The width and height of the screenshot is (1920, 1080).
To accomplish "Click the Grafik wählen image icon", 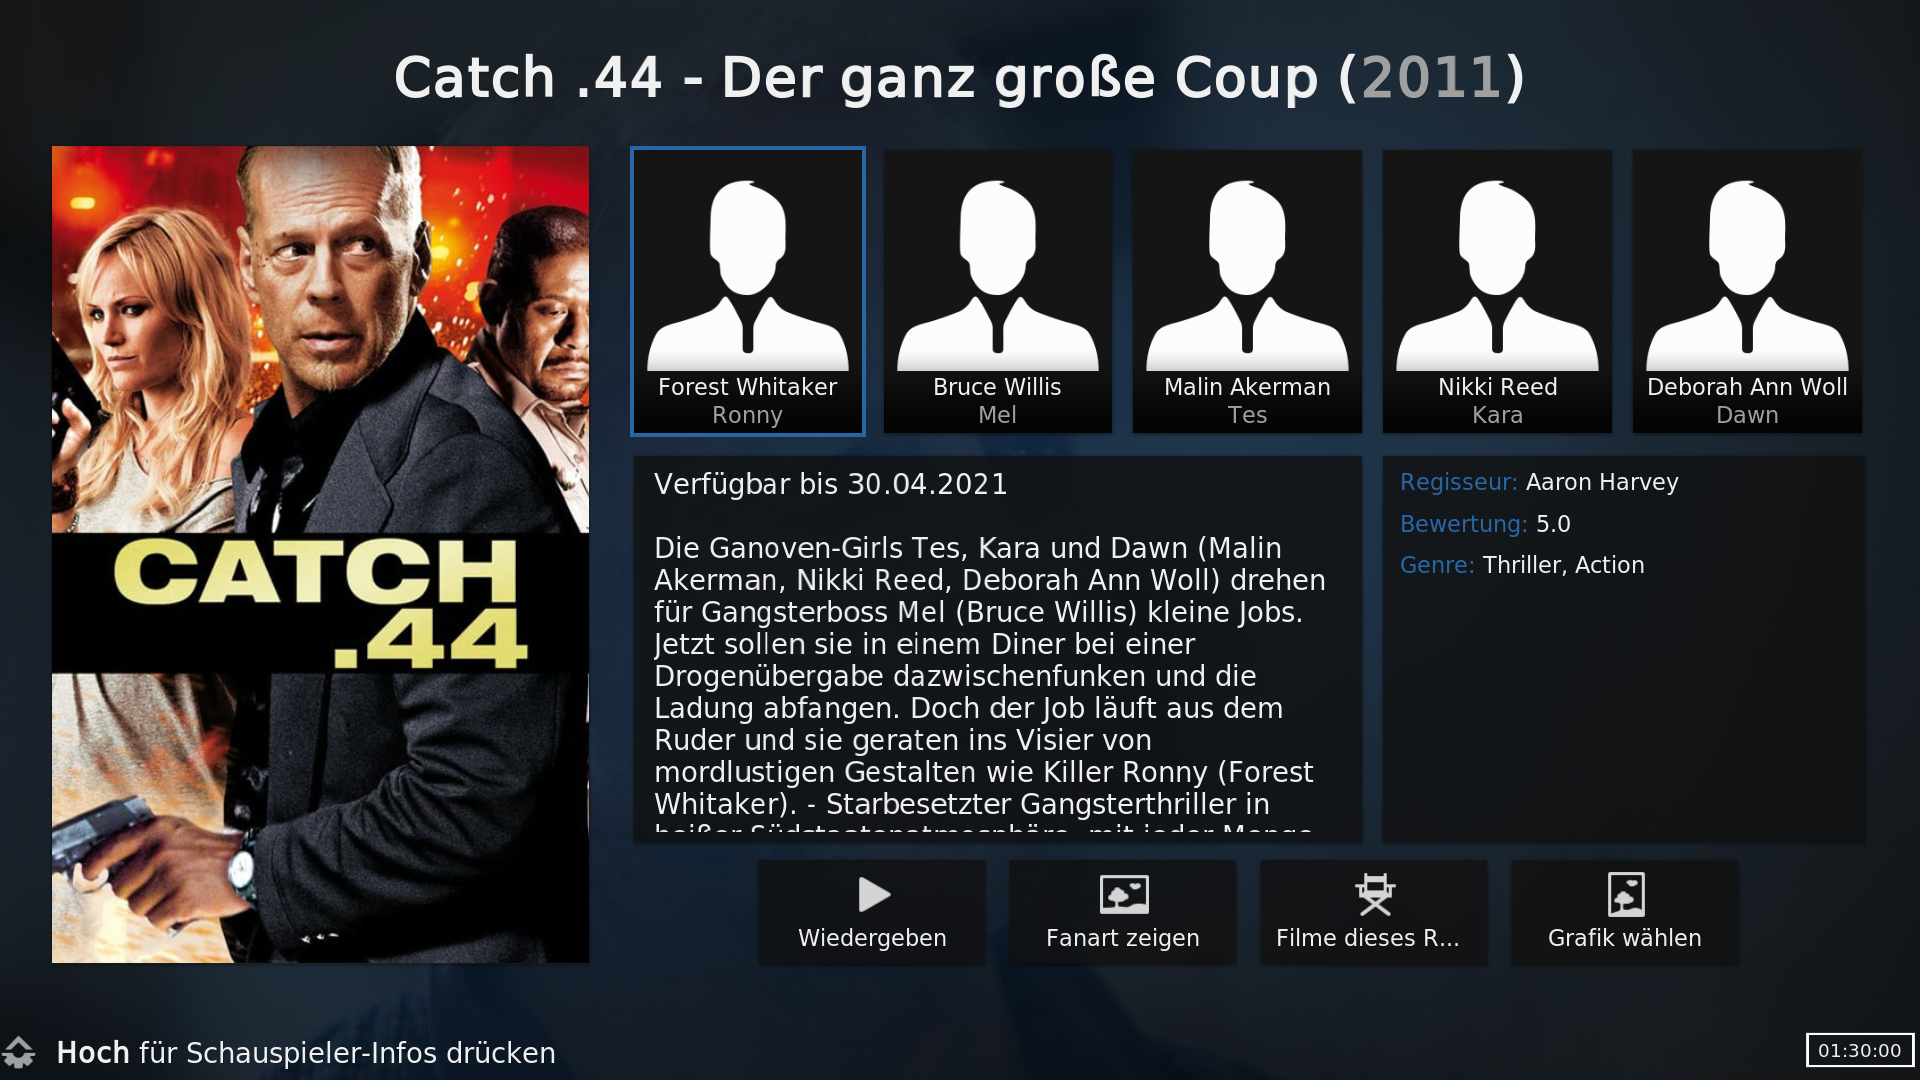I will 1626,894.
